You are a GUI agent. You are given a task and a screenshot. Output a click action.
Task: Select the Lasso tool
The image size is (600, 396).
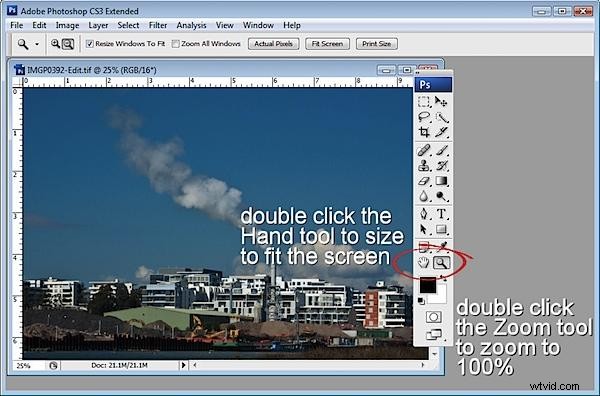tap(424, 117)
